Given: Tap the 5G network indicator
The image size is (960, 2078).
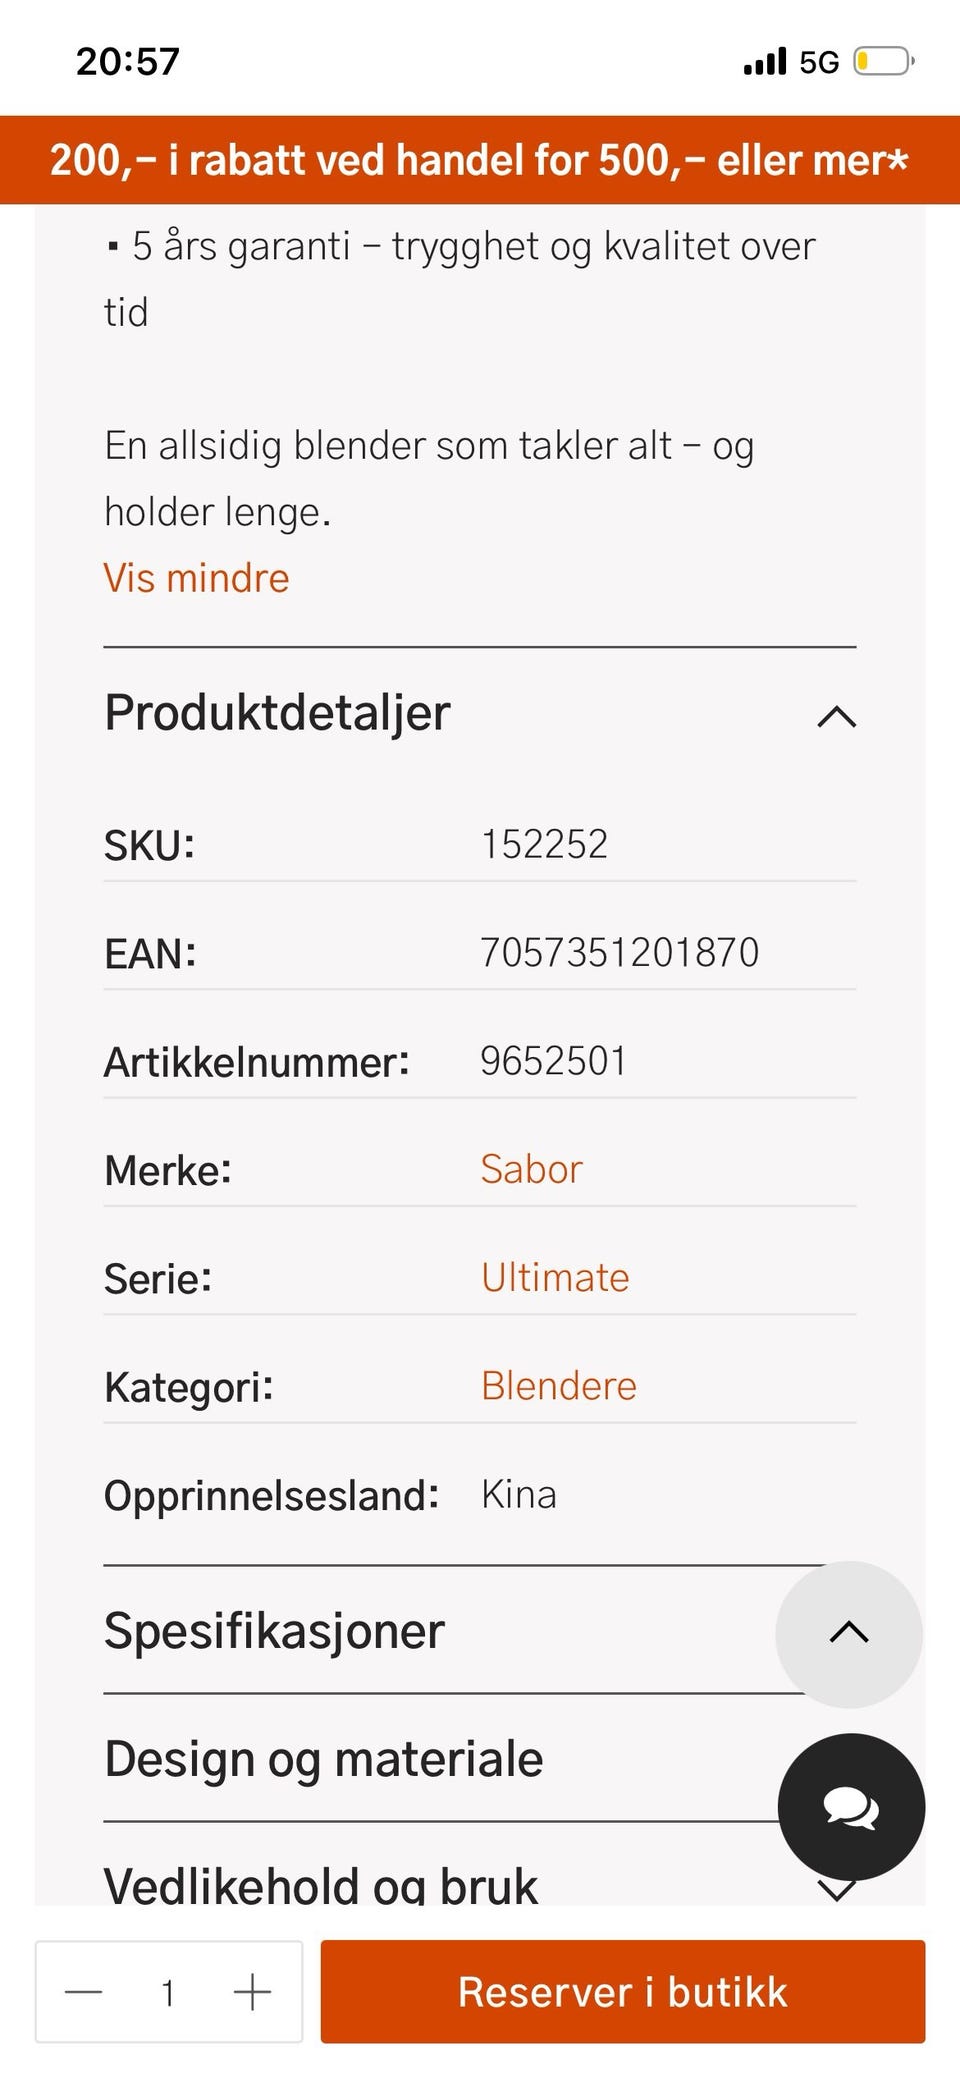Looking at the screenshot, I should click(819, 63).
